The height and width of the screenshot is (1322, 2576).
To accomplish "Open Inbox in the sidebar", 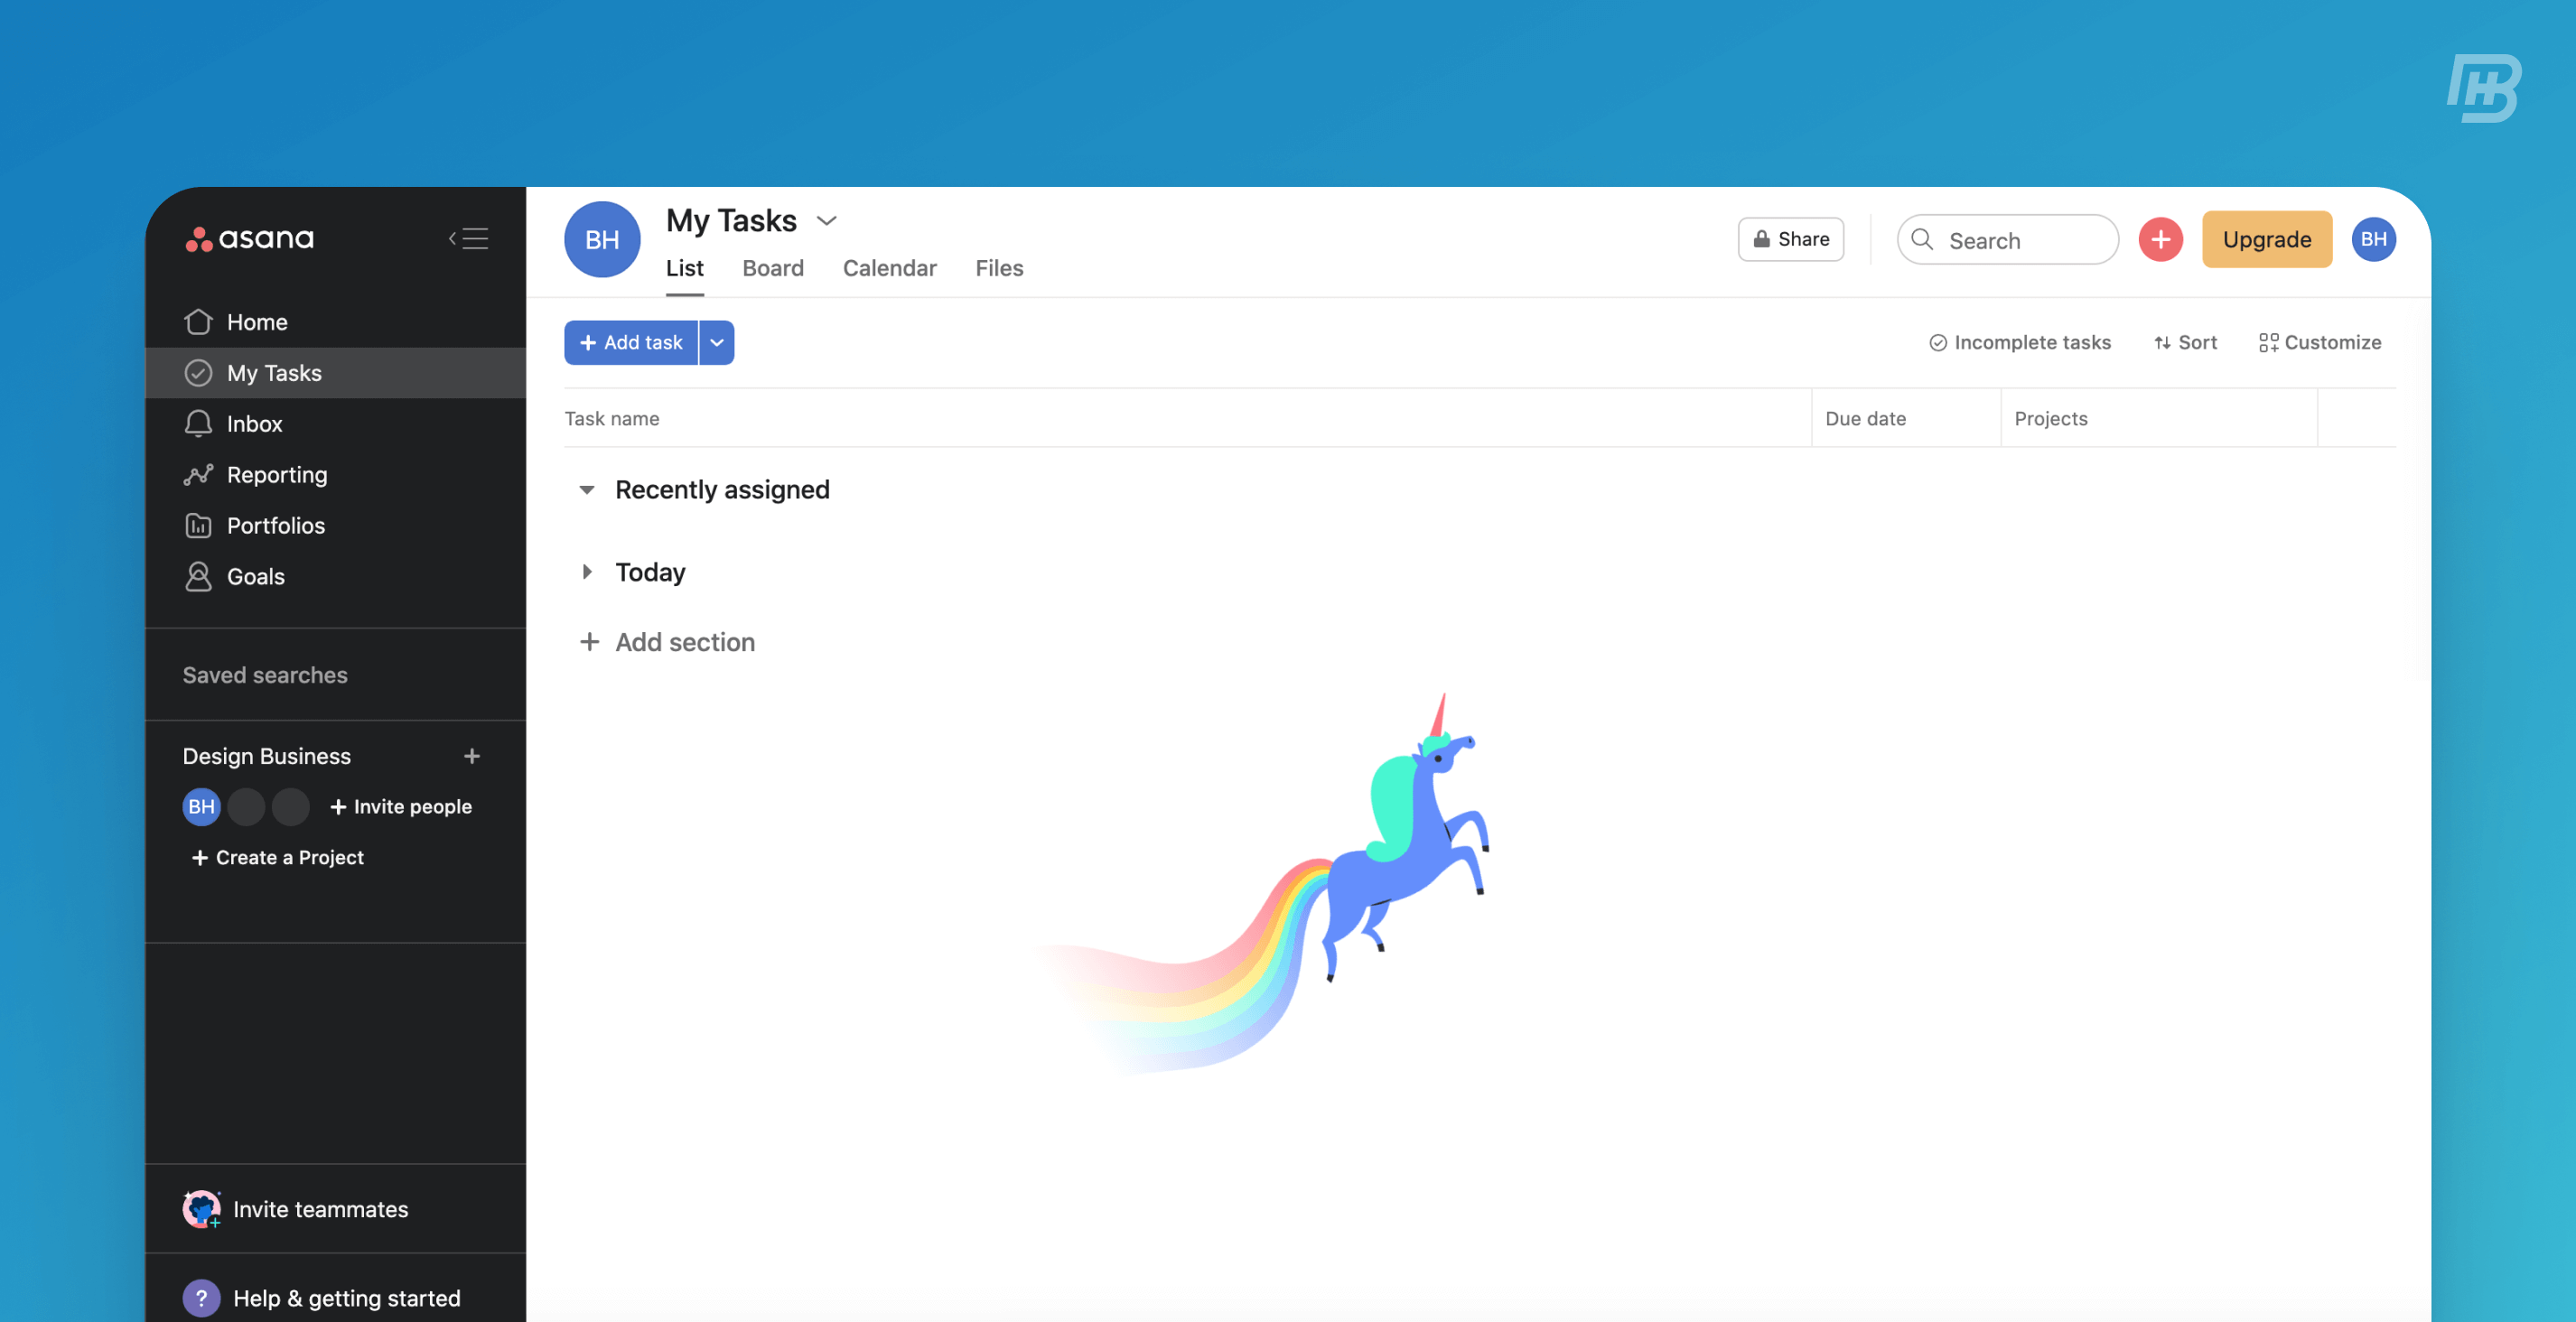I will click(335, 424).
